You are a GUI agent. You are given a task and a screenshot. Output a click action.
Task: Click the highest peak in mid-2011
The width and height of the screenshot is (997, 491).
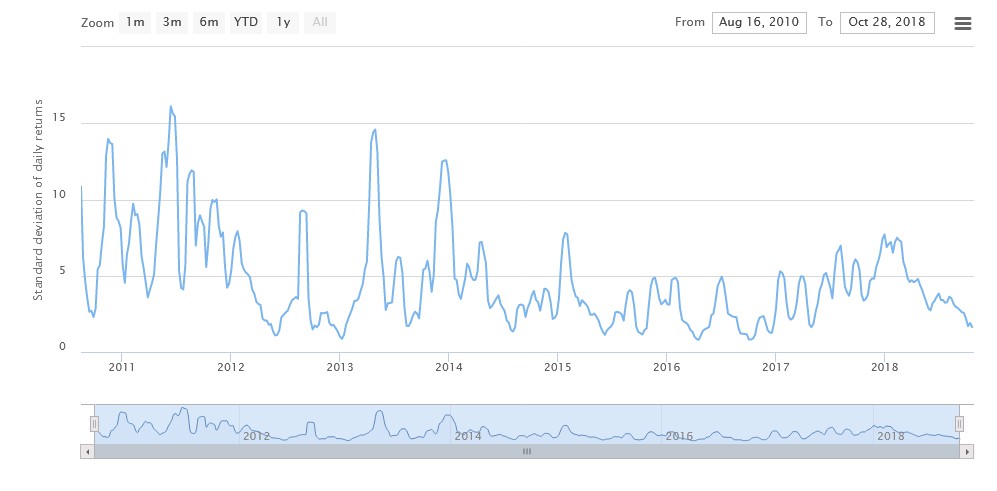tap(171, 106)
